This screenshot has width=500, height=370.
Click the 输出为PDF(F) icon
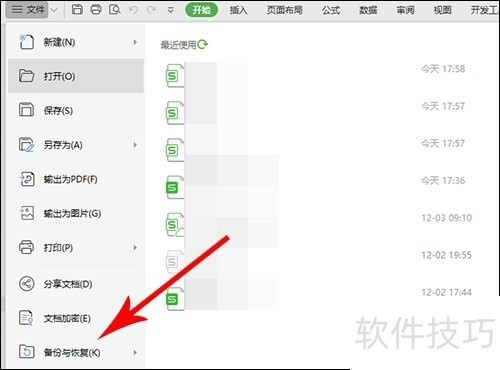coord(27,179)
